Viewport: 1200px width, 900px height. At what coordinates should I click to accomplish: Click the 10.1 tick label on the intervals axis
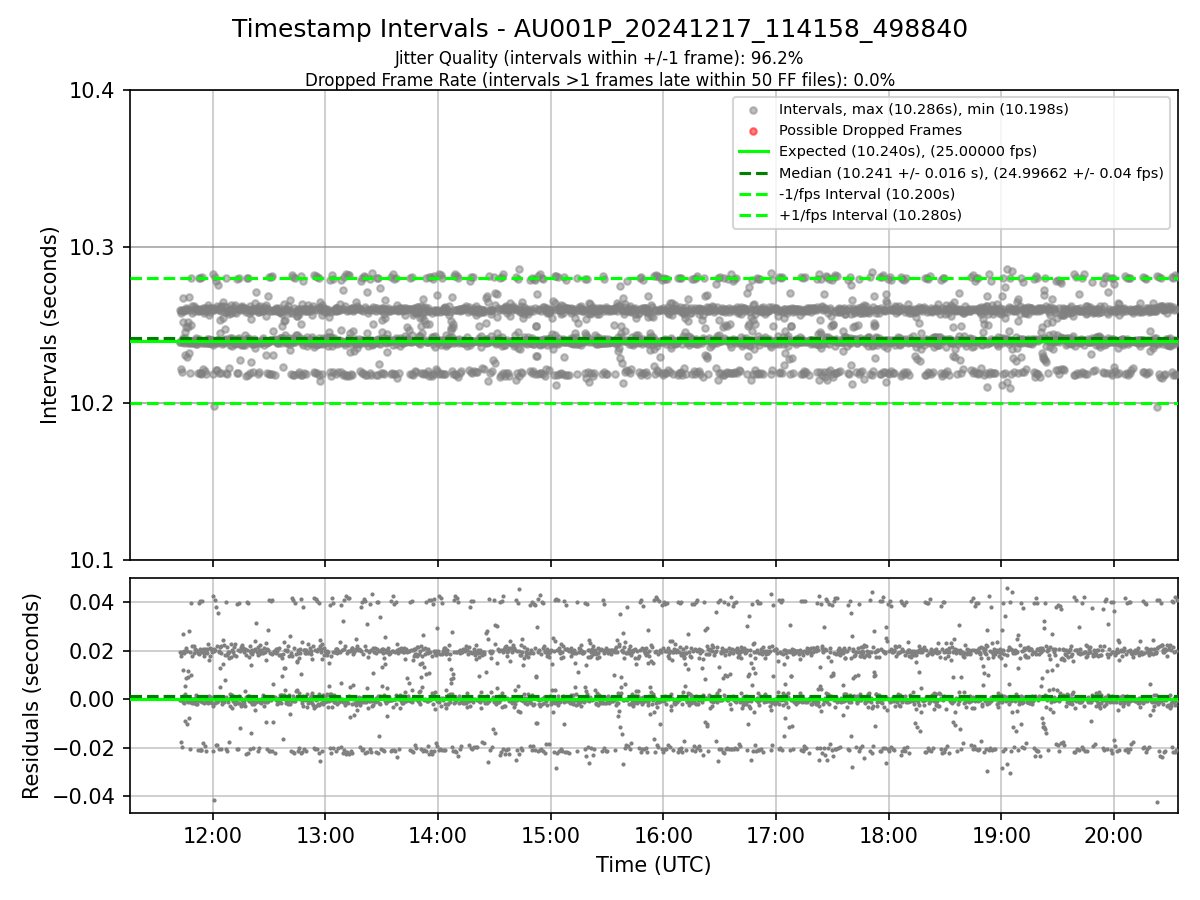94,560
